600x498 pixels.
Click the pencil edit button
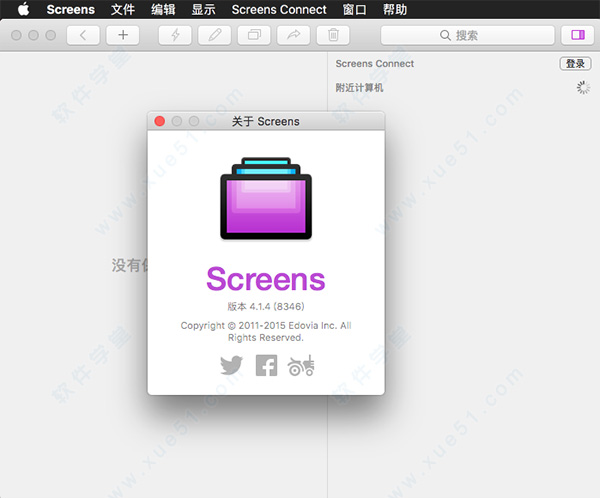[215, 35]
